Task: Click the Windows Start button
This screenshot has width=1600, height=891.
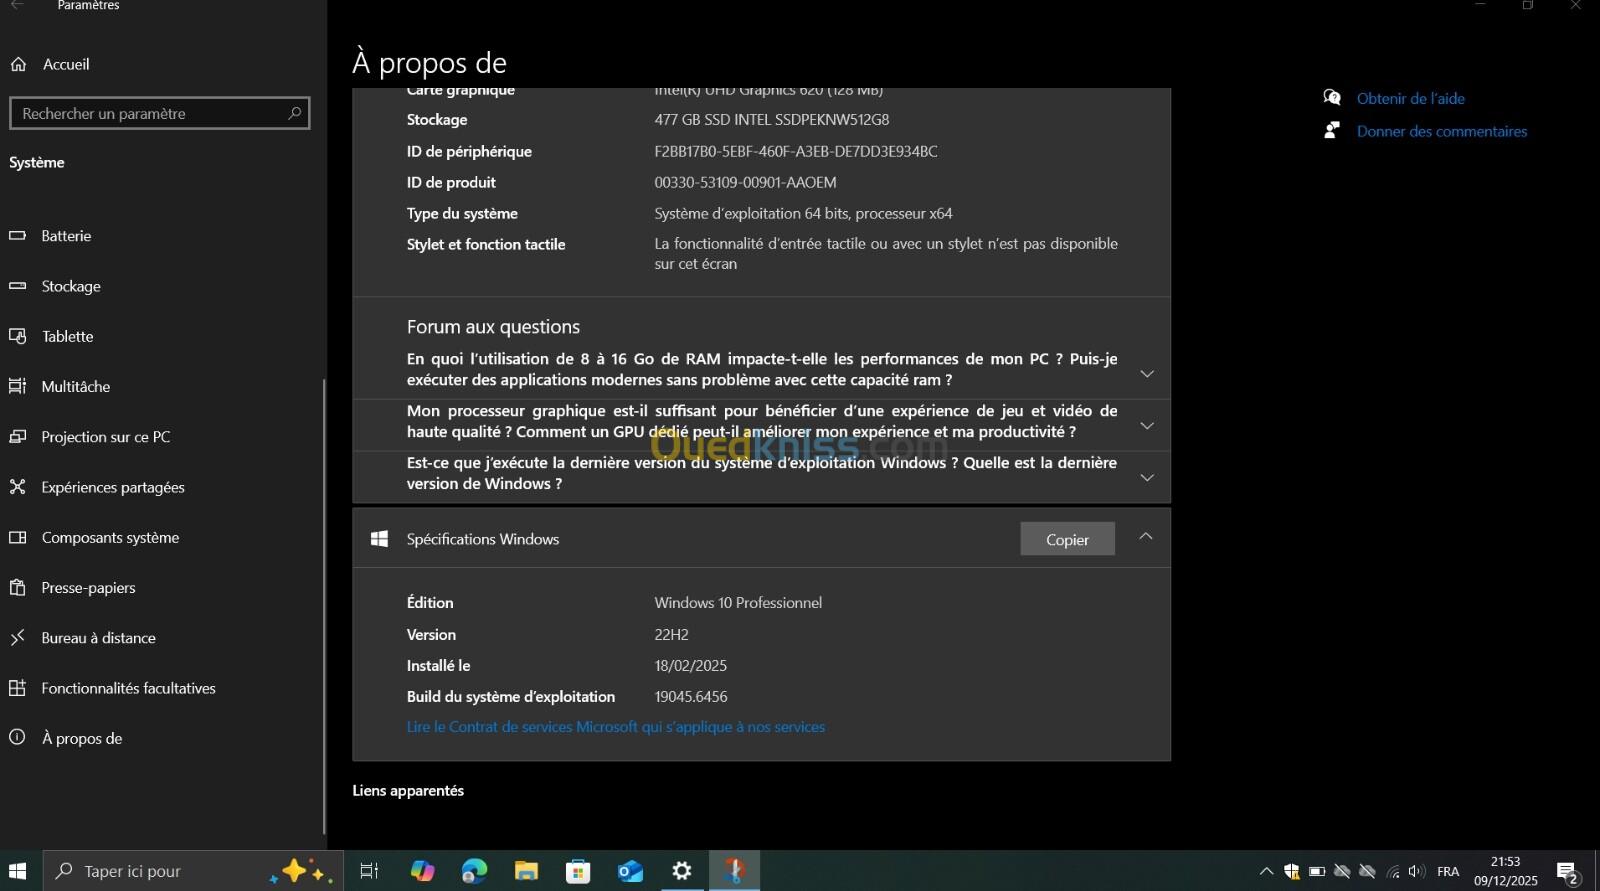Action: click(18, 871)
